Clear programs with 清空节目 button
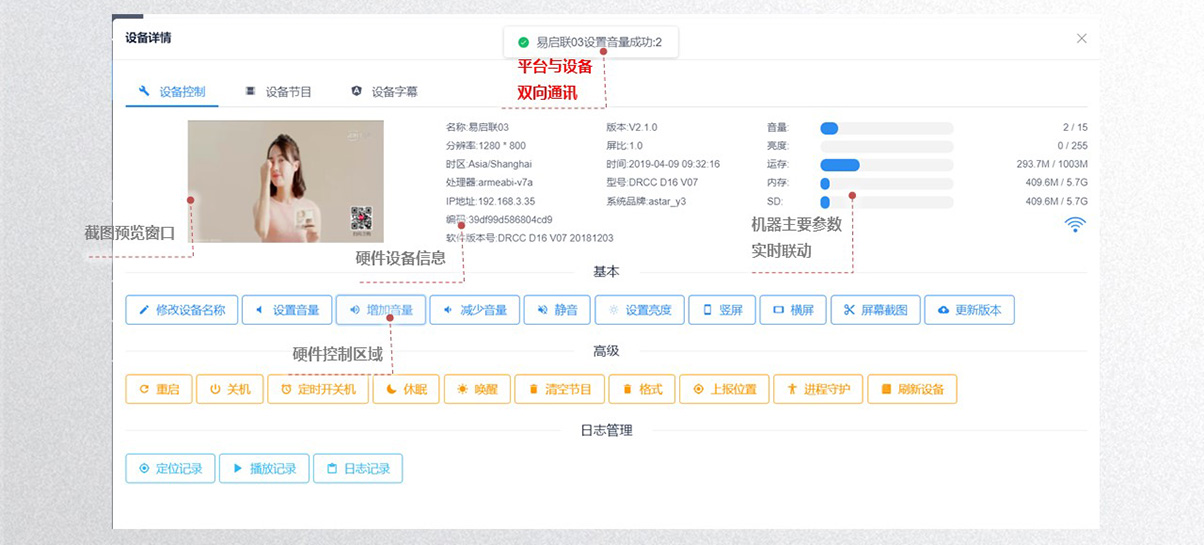 coord(560,389)
